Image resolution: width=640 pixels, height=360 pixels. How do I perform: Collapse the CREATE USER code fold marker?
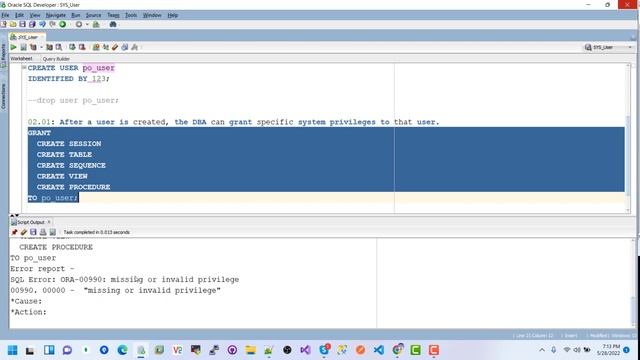[24, 68]
